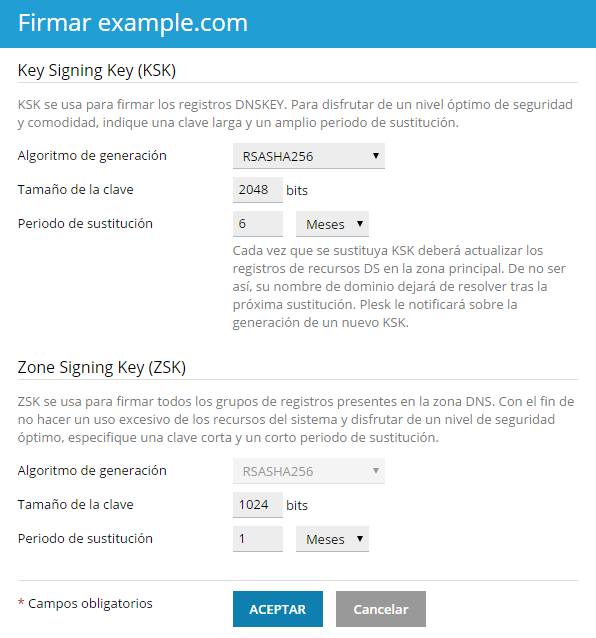Click the ZSK 'Algoritmo de generación' label

92,471
